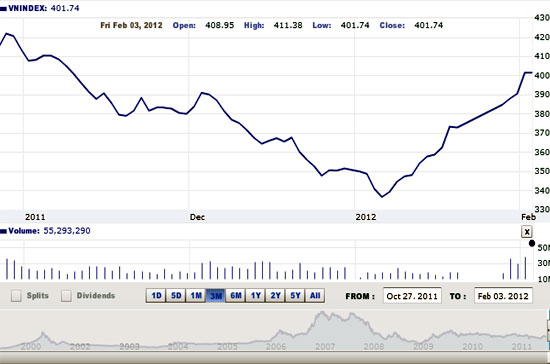Viewport: 550px width, 364px height.
Task: Select the 1Y time range
Action: [255, 296]
